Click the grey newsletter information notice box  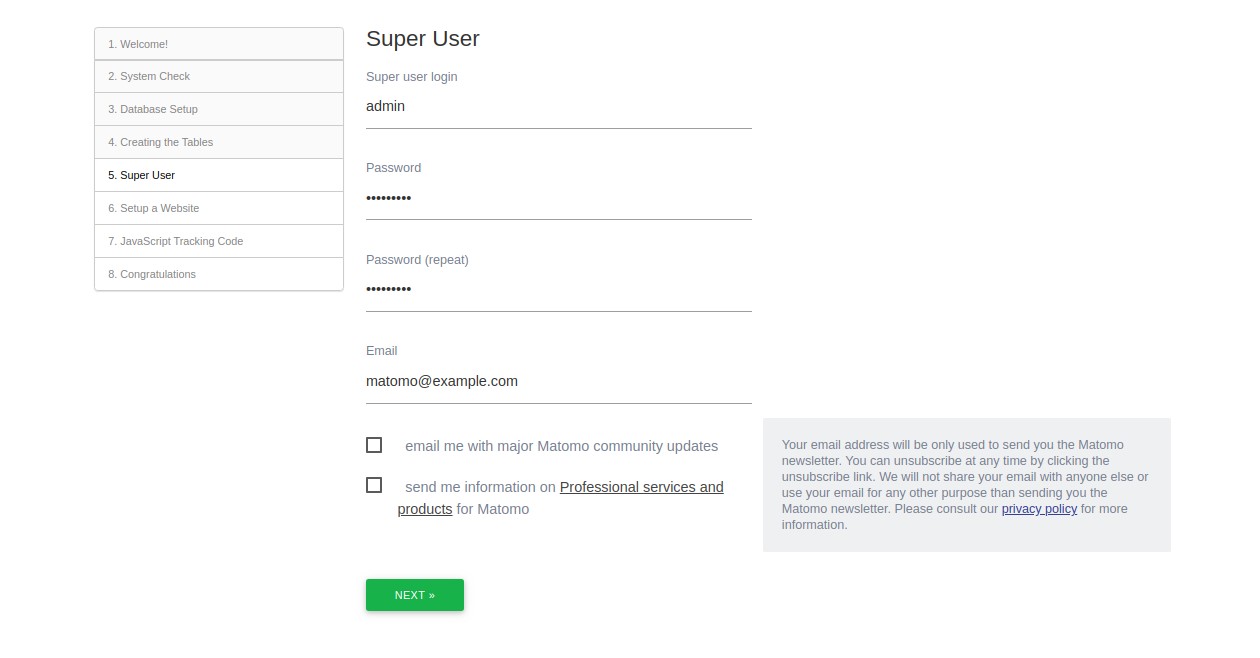(967, 485)
